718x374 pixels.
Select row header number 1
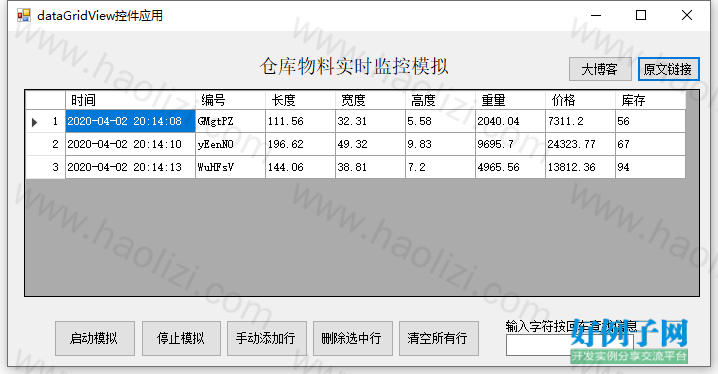tap(46, 121)
